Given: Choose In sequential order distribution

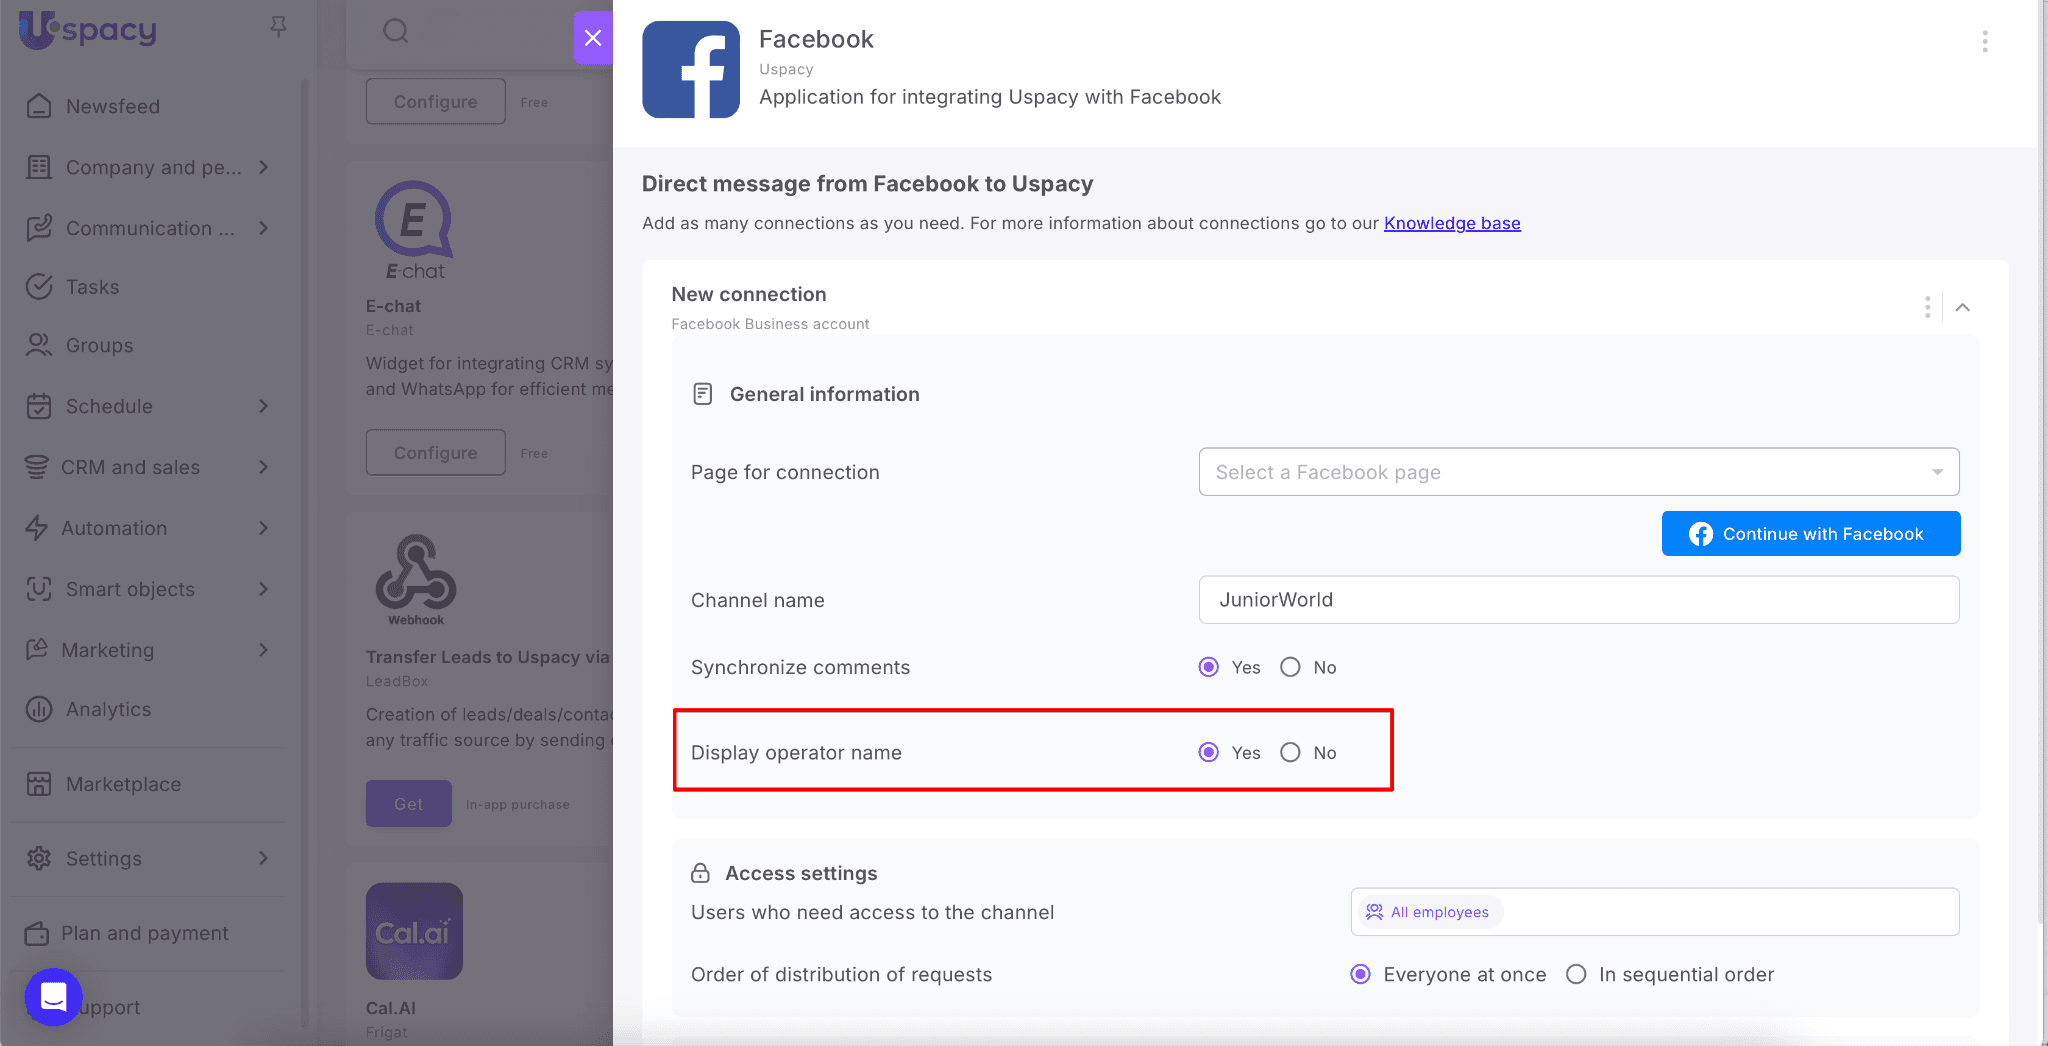Looking at the screenshot, I should pos(1576,974).
